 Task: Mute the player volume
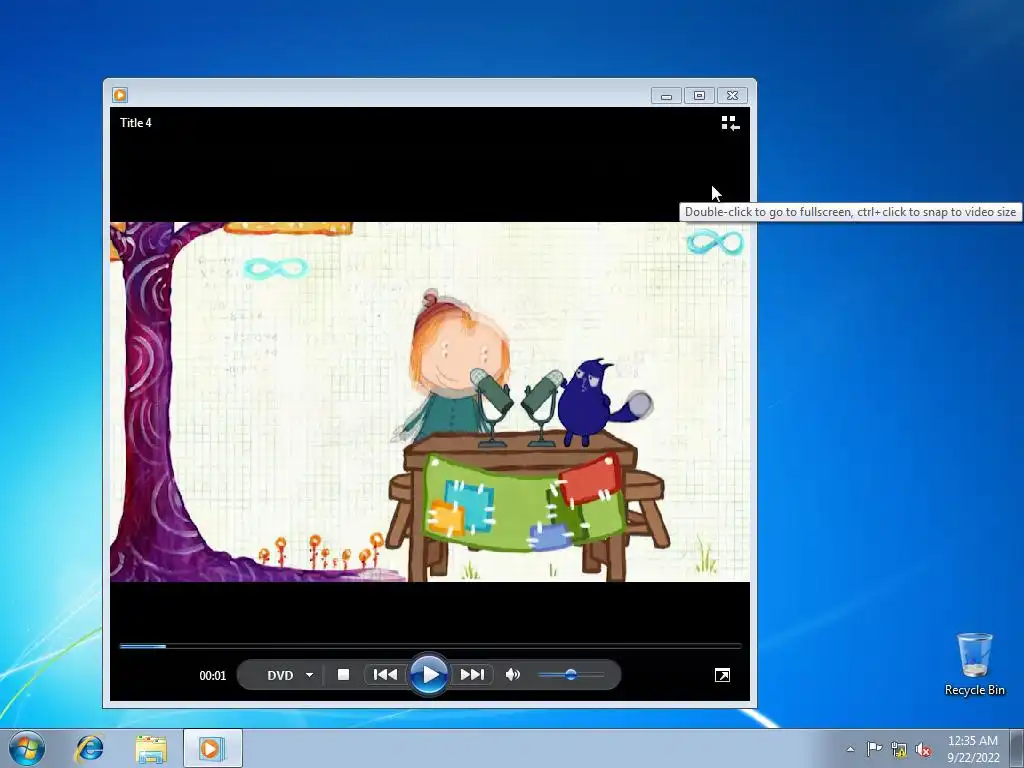(x=513, y=675)
